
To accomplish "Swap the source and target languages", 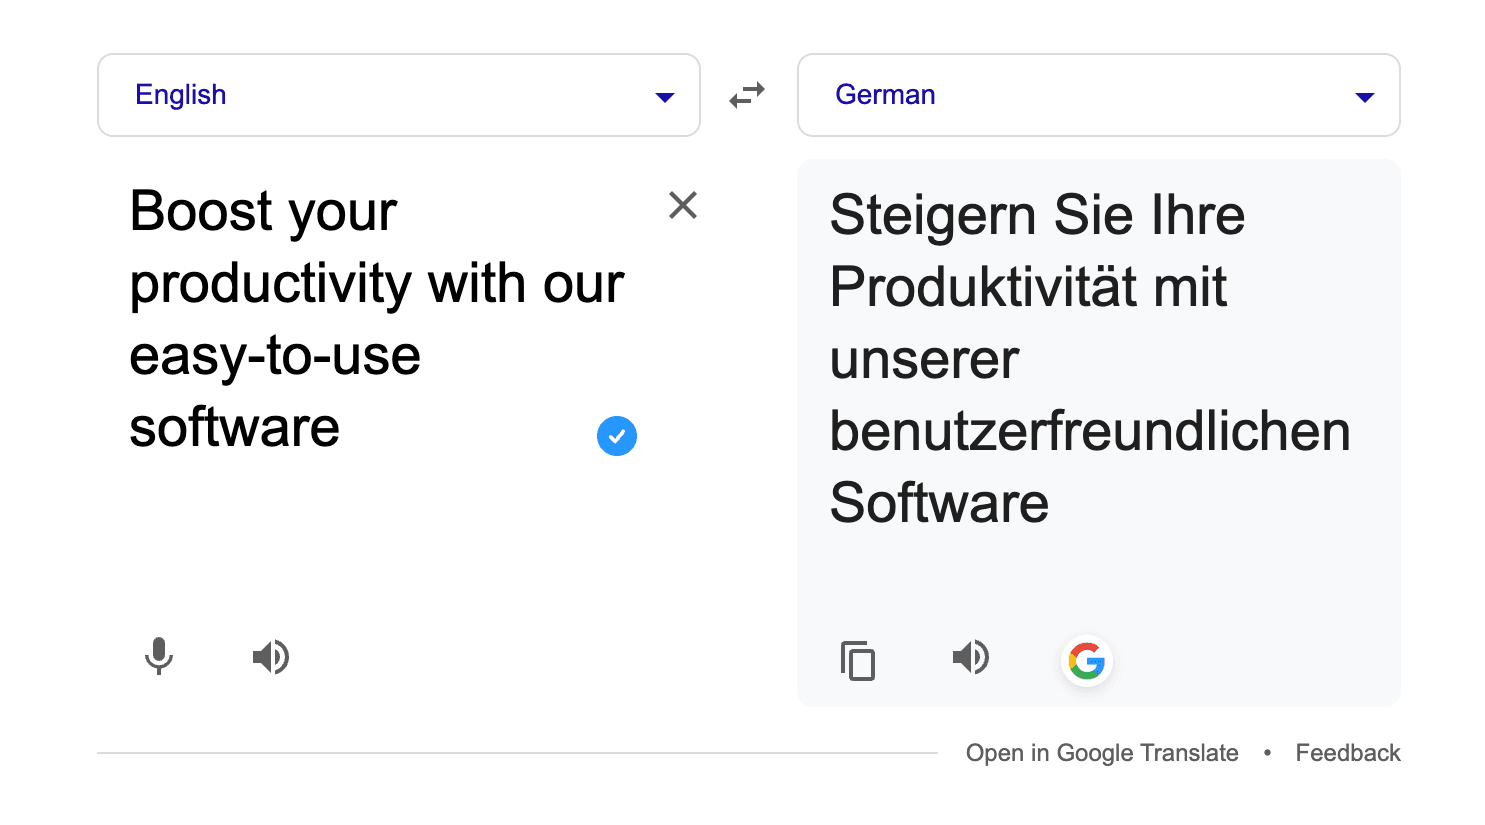I will [746, 95].
